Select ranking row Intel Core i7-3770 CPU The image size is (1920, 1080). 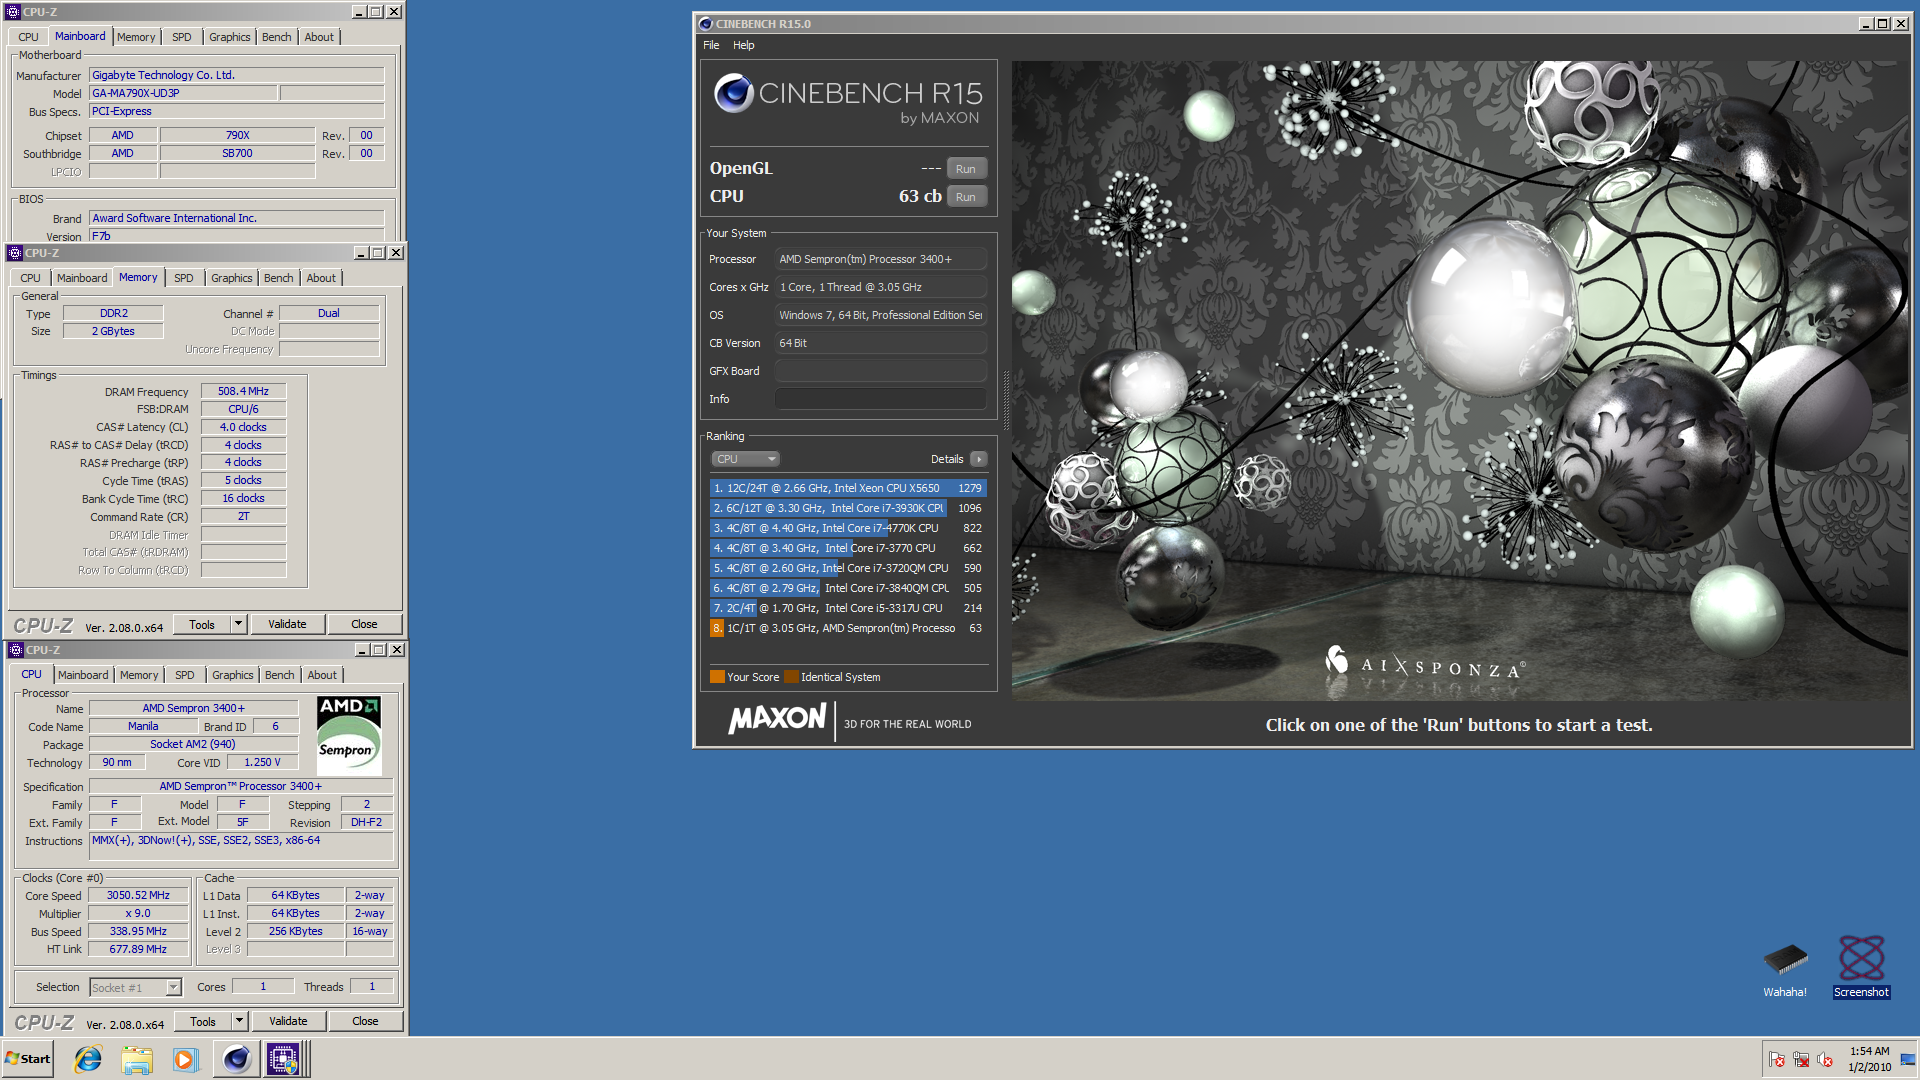click(848, 548)
